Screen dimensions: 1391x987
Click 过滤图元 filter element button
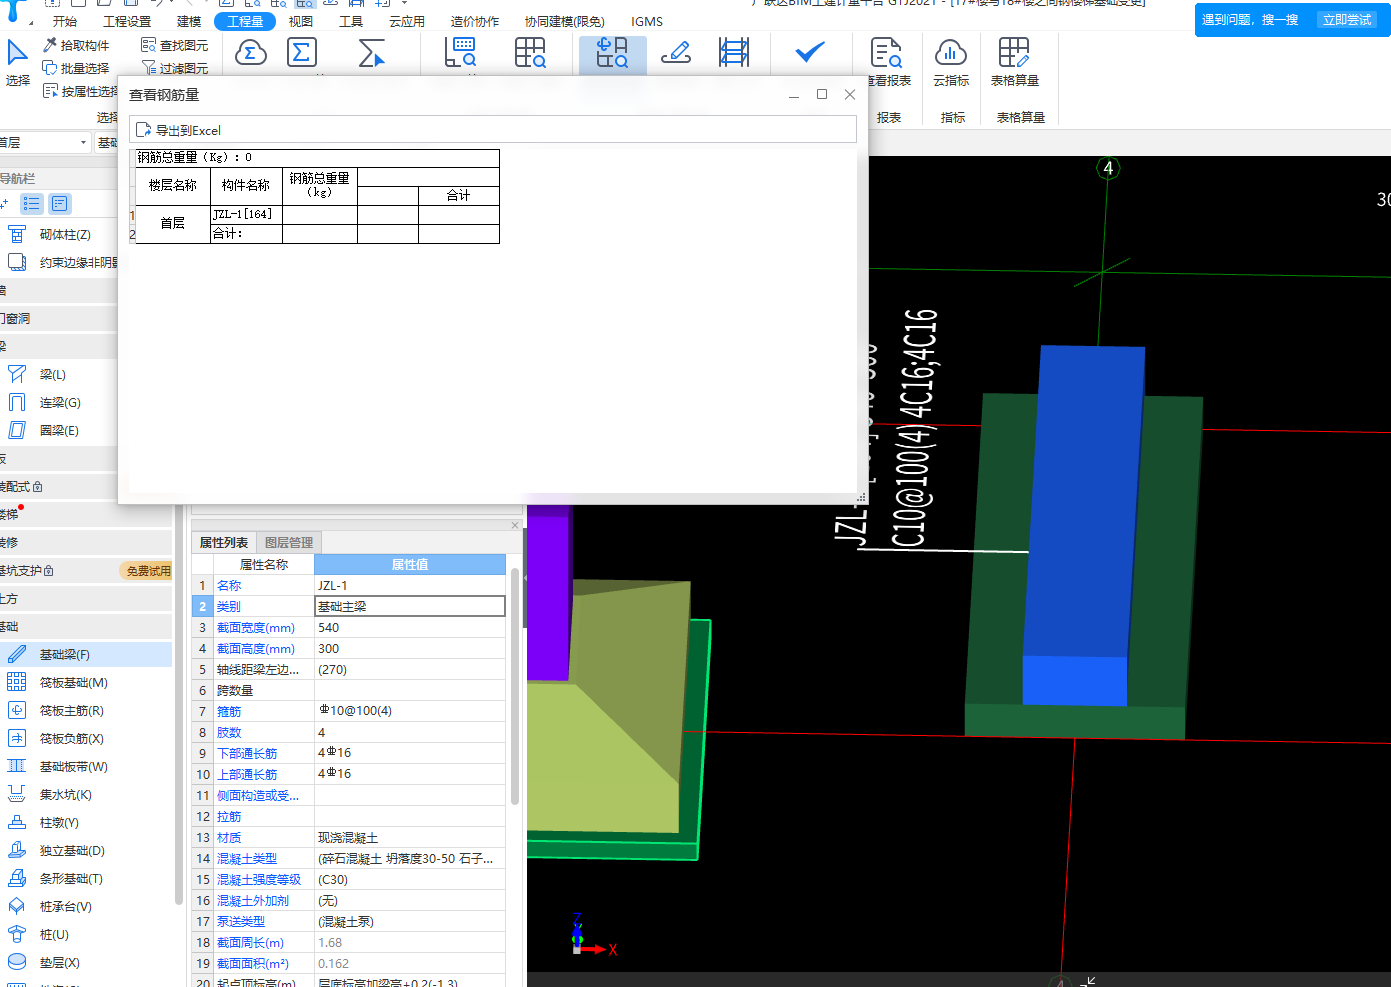[x=175, y=68]
